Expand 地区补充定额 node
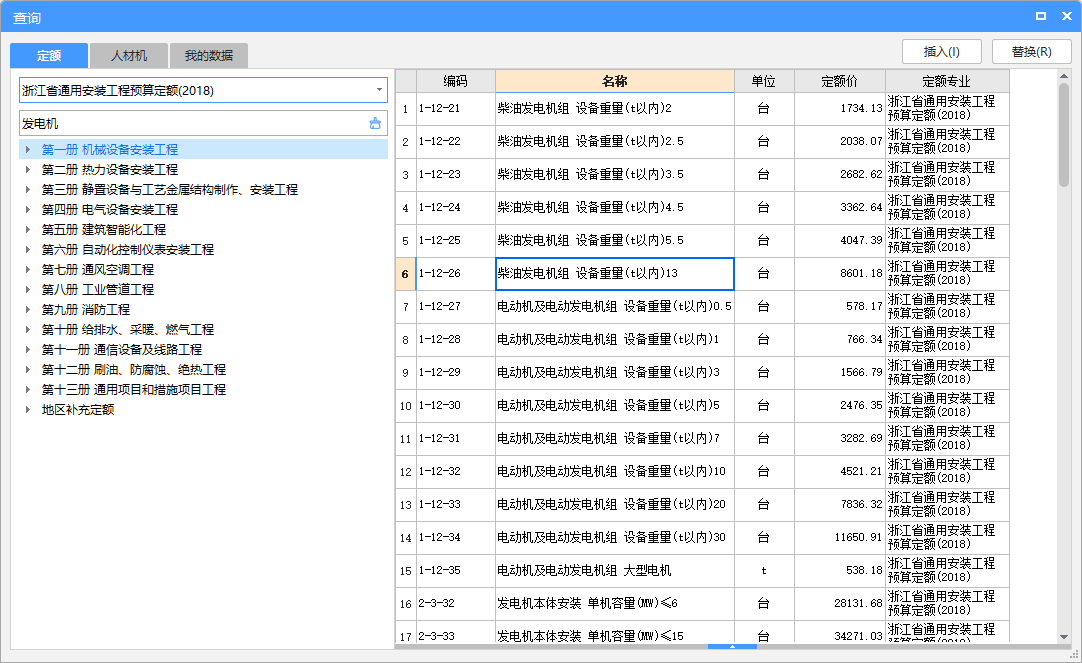 point(28,409)
